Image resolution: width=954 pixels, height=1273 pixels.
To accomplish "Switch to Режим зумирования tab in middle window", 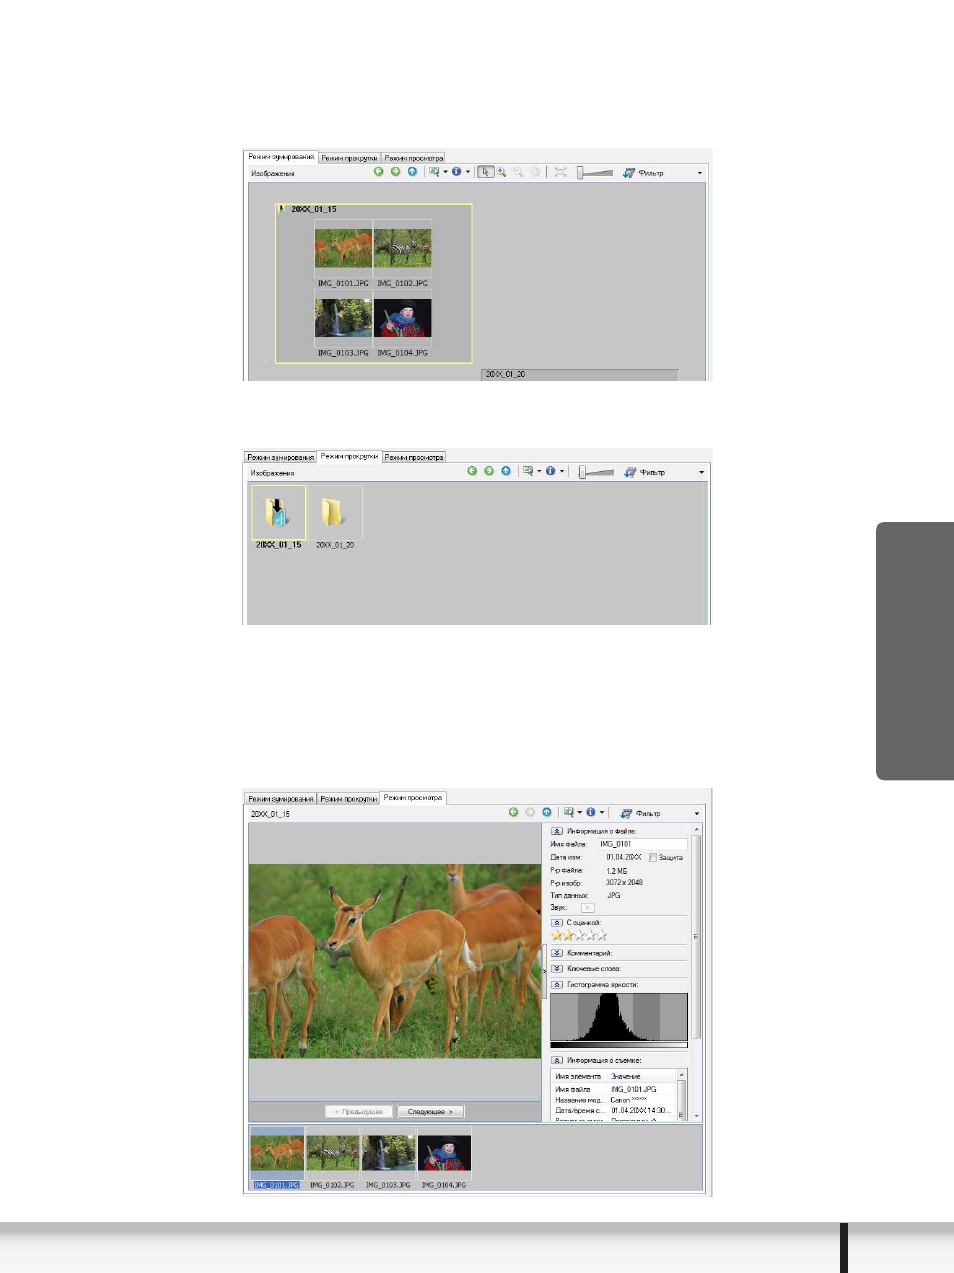I will coord(280,457).
